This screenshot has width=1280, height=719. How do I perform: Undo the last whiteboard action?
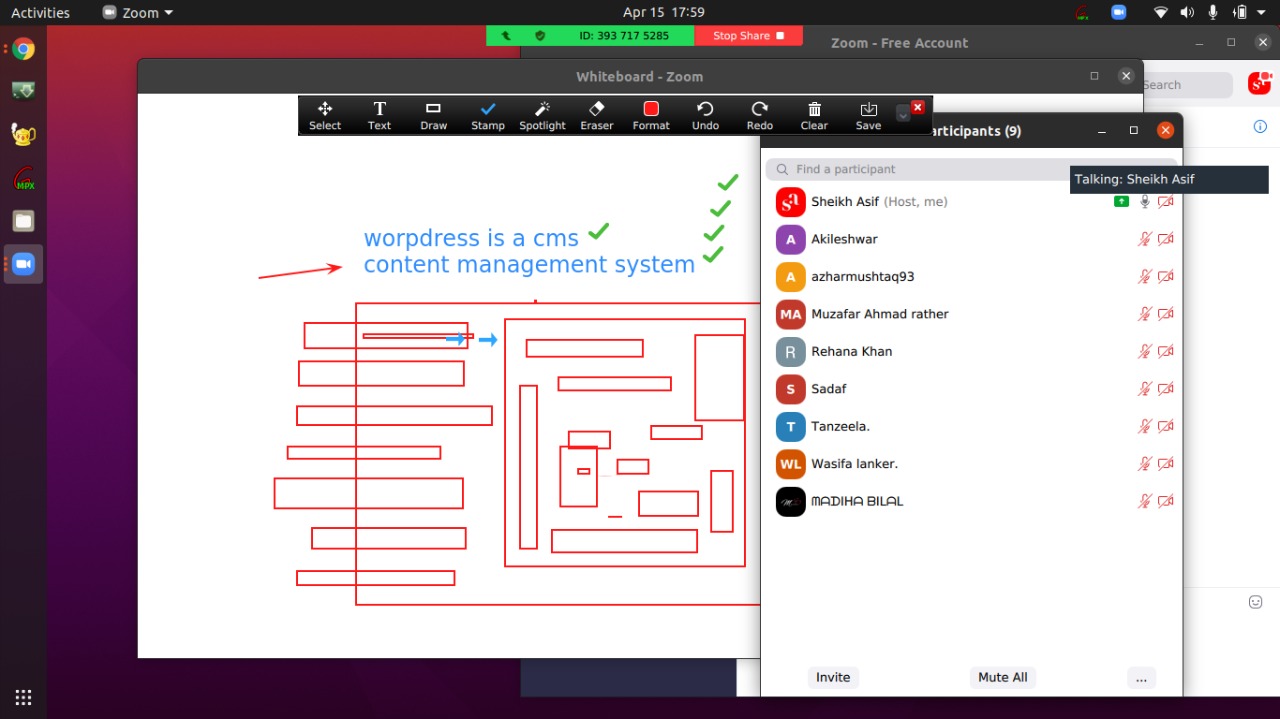706,115
